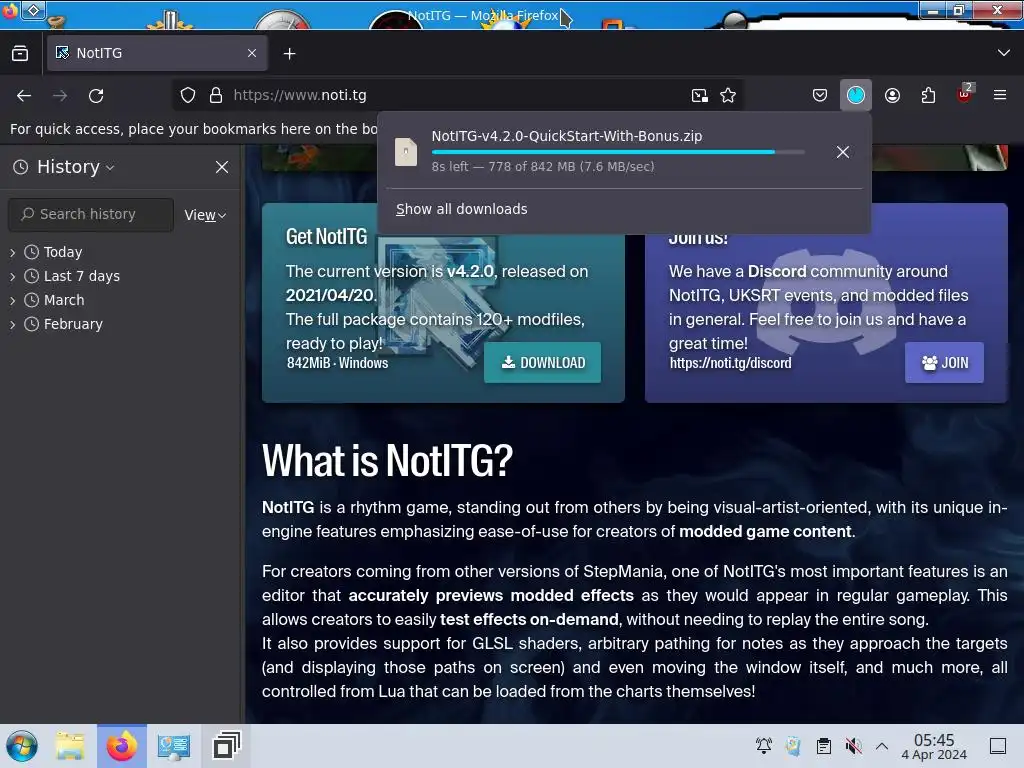
Task: Show all downloads
Action: pos(462,209)
